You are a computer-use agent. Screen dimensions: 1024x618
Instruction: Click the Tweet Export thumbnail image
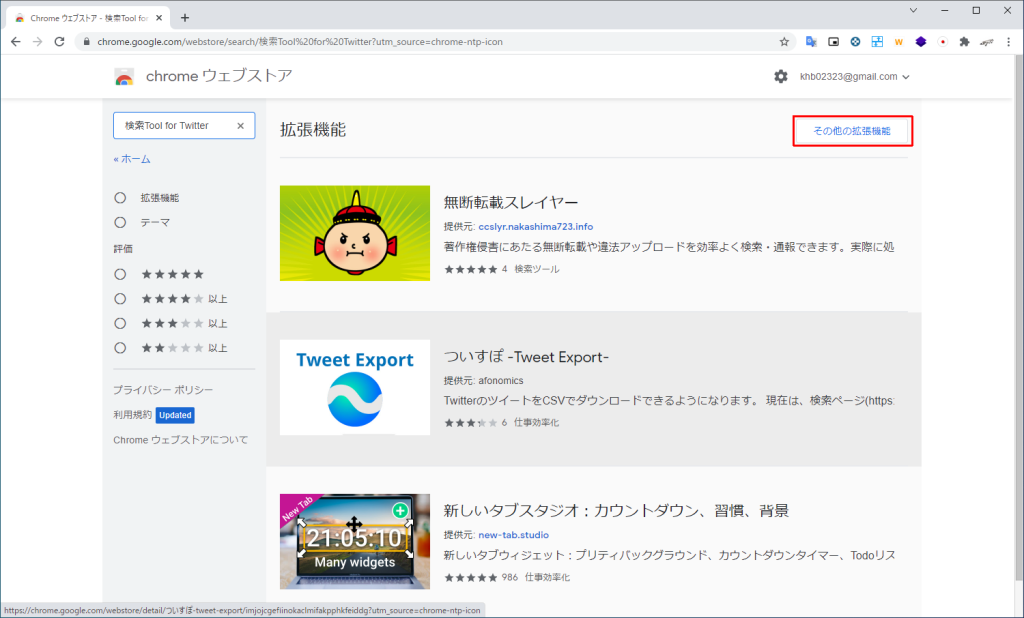tap(355, 387)
